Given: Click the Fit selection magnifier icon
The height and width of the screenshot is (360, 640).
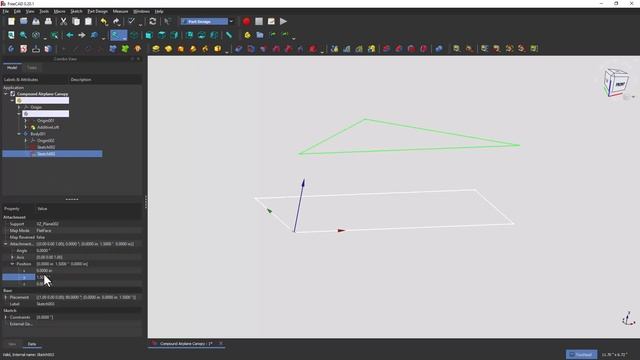Looking at the screenshot, I should (24, 35).
